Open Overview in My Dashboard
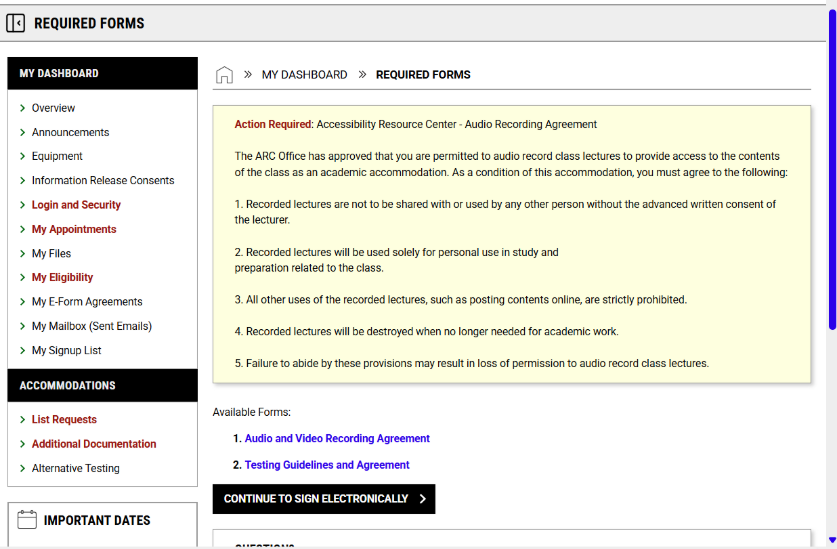The image size is (837, 549). (x=53, y=108)
